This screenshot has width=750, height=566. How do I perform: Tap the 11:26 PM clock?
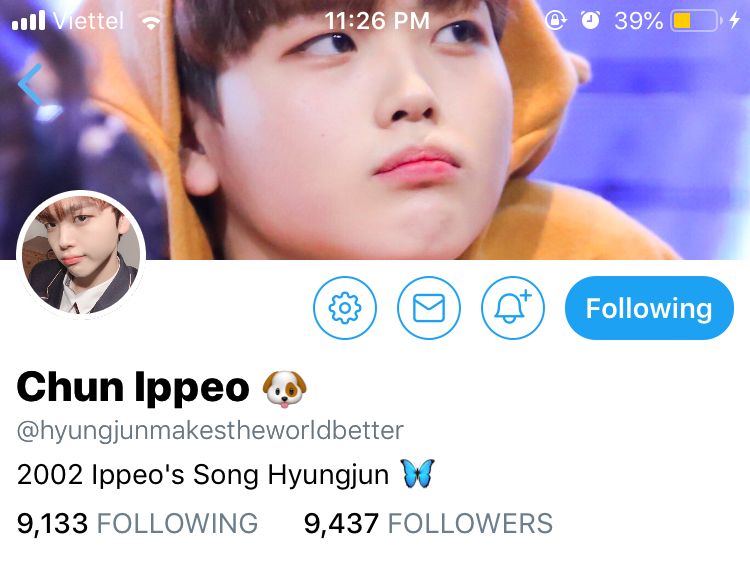pyautogui.click(x=377, y=21)
